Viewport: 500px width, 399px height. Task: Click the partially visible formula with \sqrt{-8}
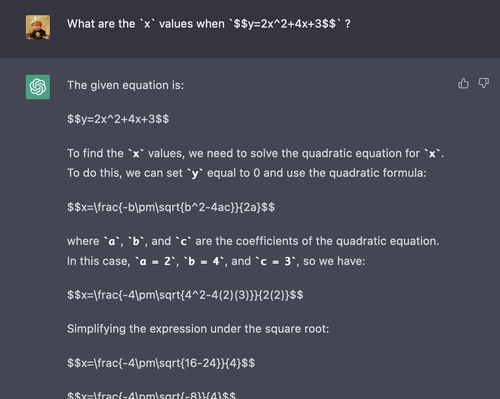tap(151, 395)
